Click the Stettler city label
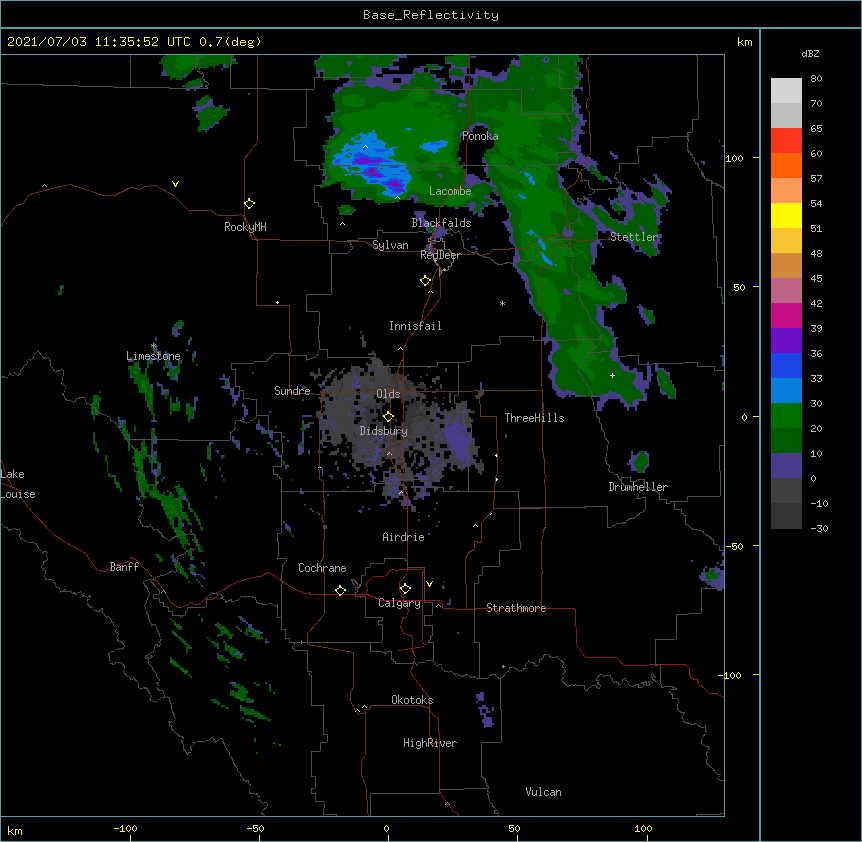 [634, 237]
